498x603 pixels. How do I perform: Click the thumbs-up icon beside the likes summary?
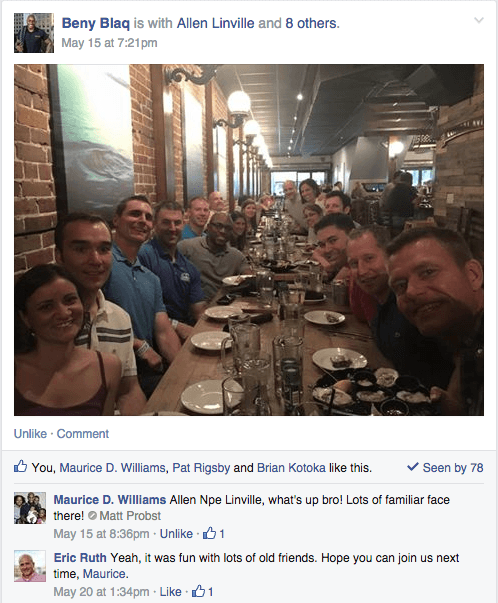[20, 466]
